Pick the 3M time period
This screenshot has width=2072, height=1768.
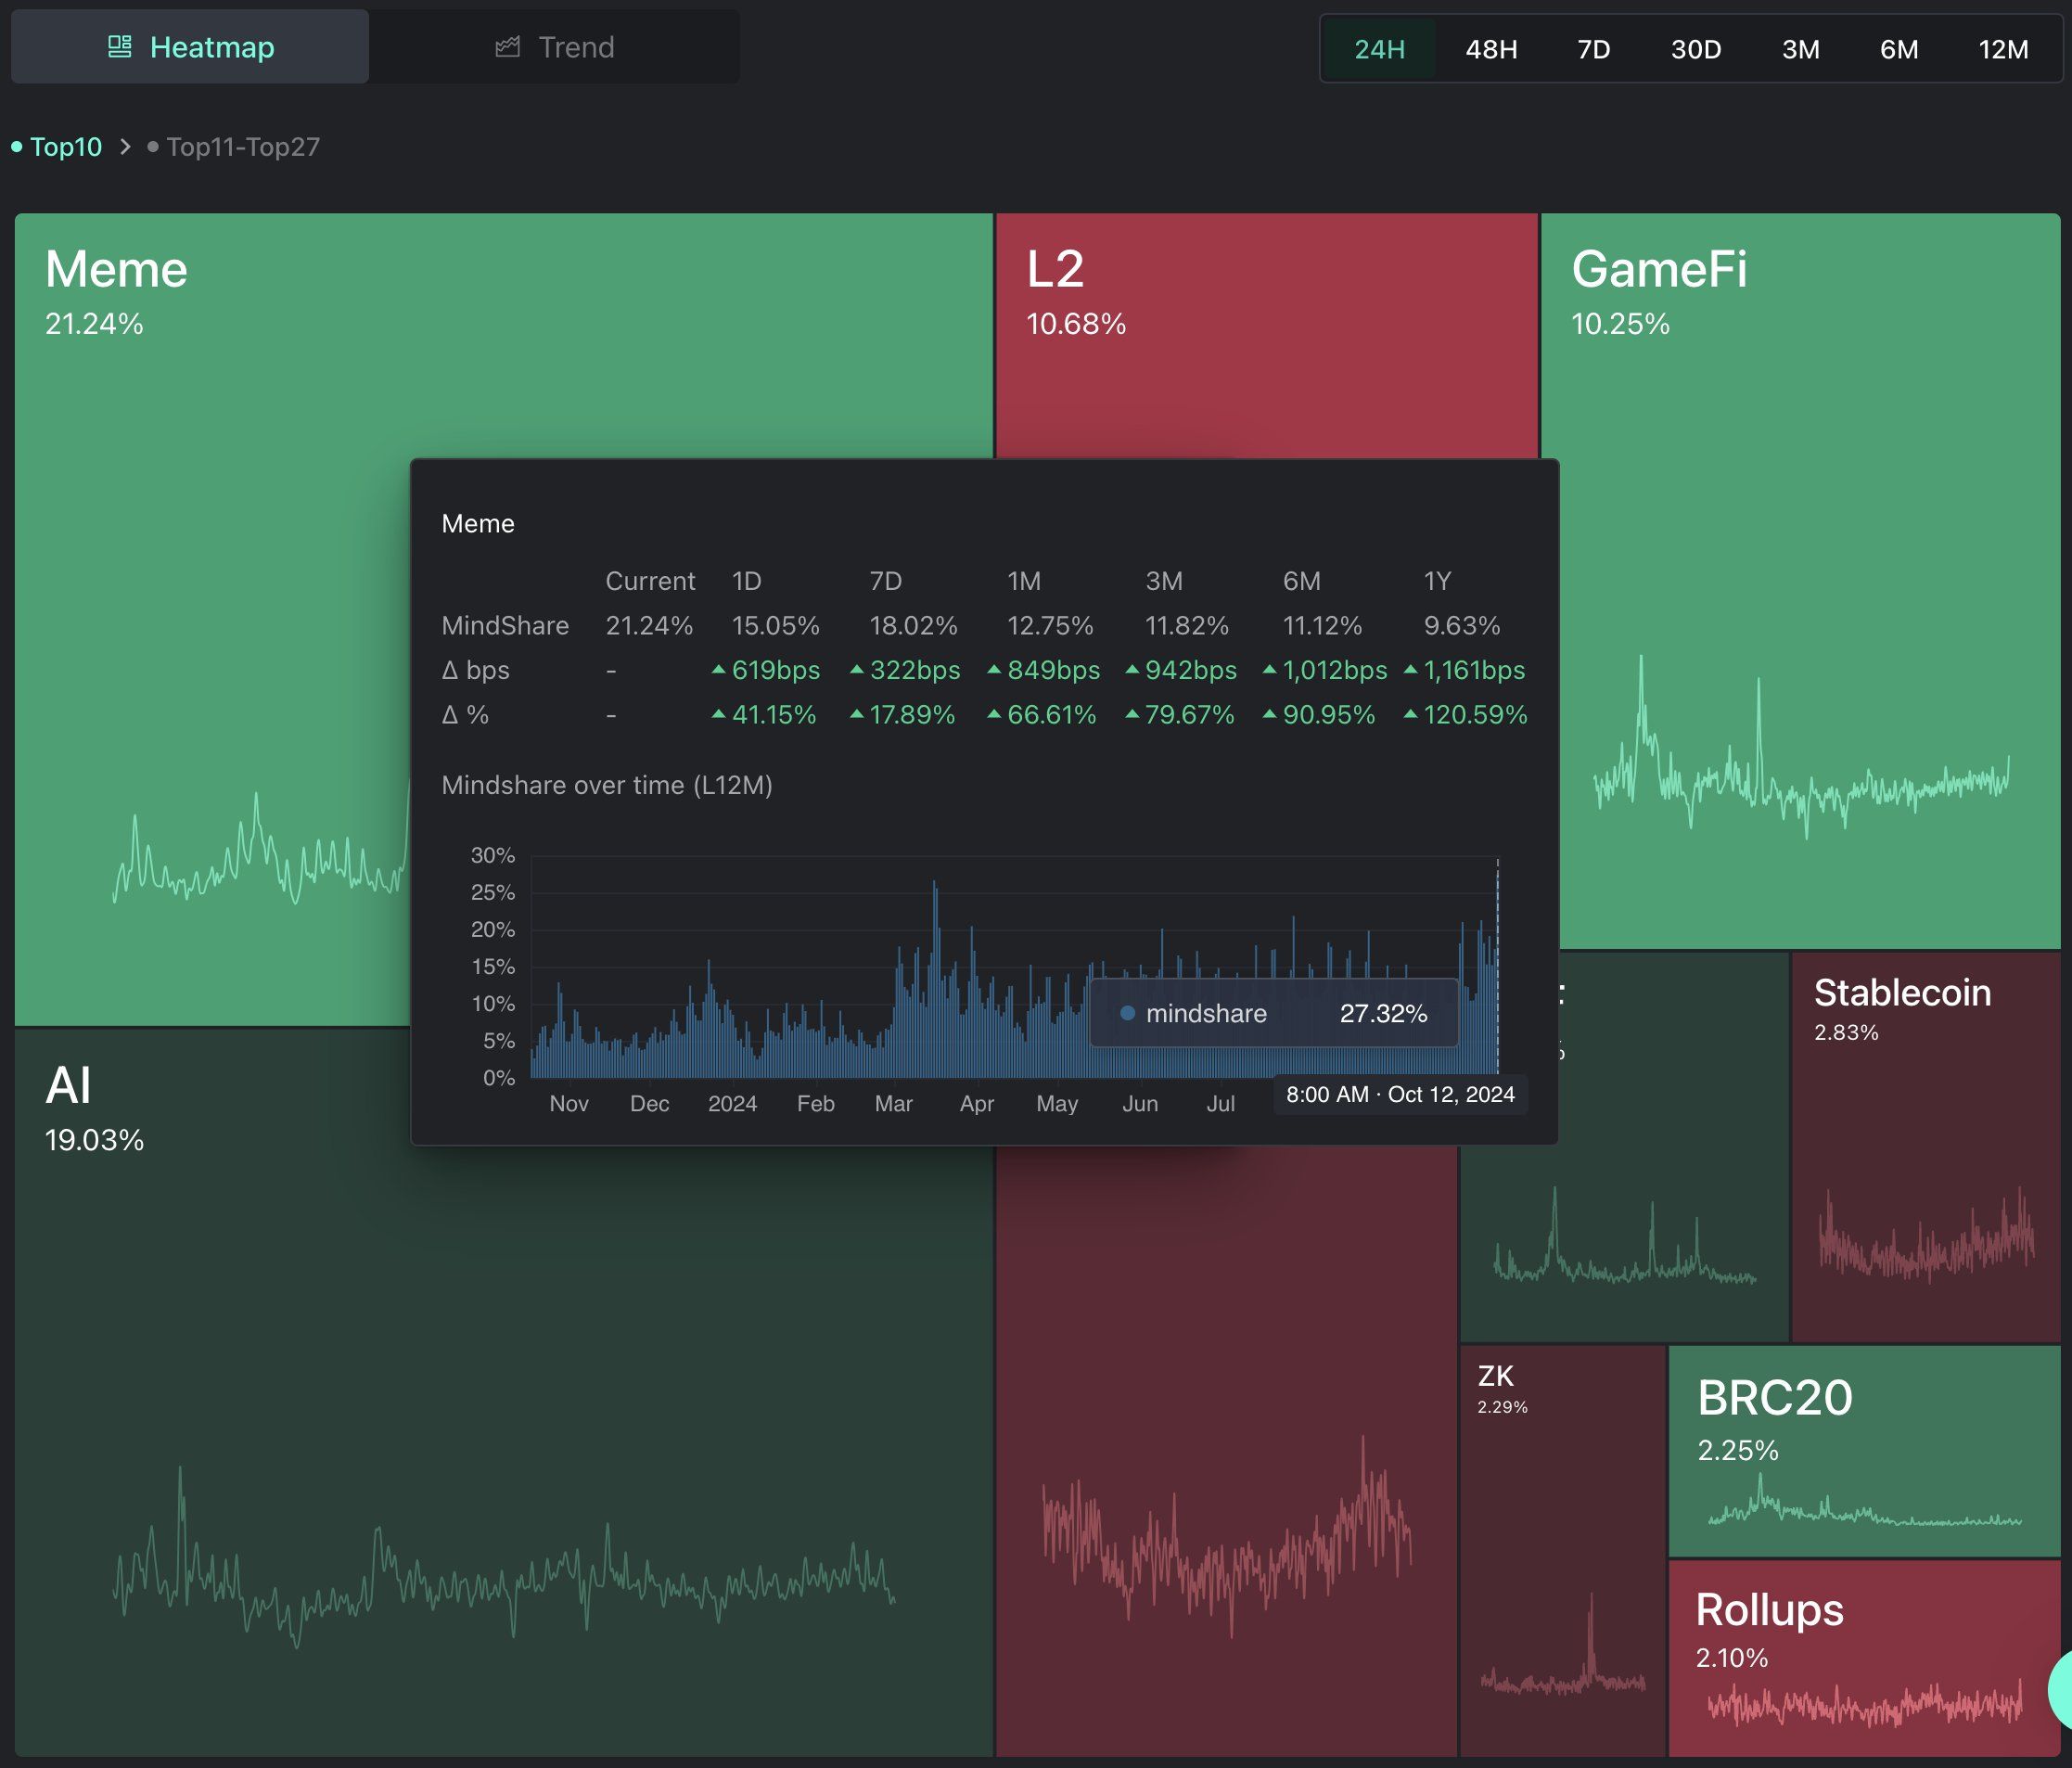tap(1800, 49)
